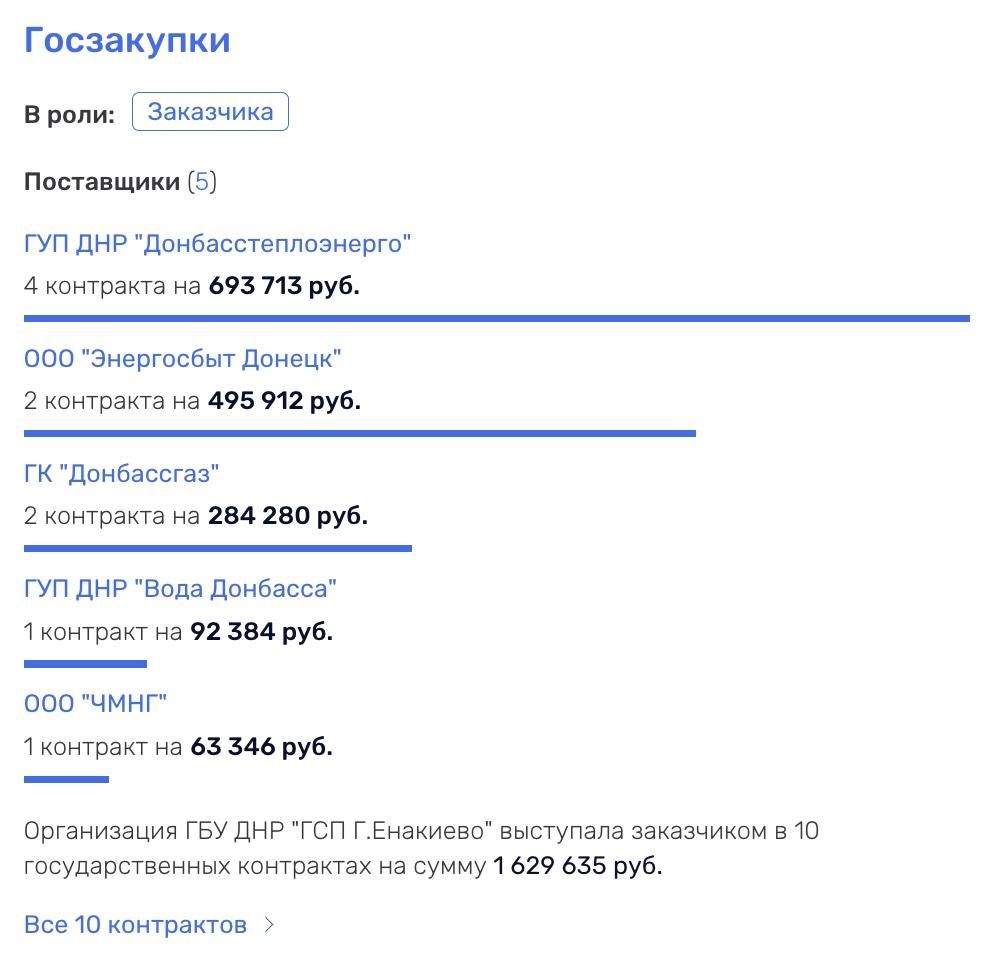The height and width of the screenshot is (966, 992).
Task: Click the ЧМНГ amount bar
Action: click(x=66, y=778)
